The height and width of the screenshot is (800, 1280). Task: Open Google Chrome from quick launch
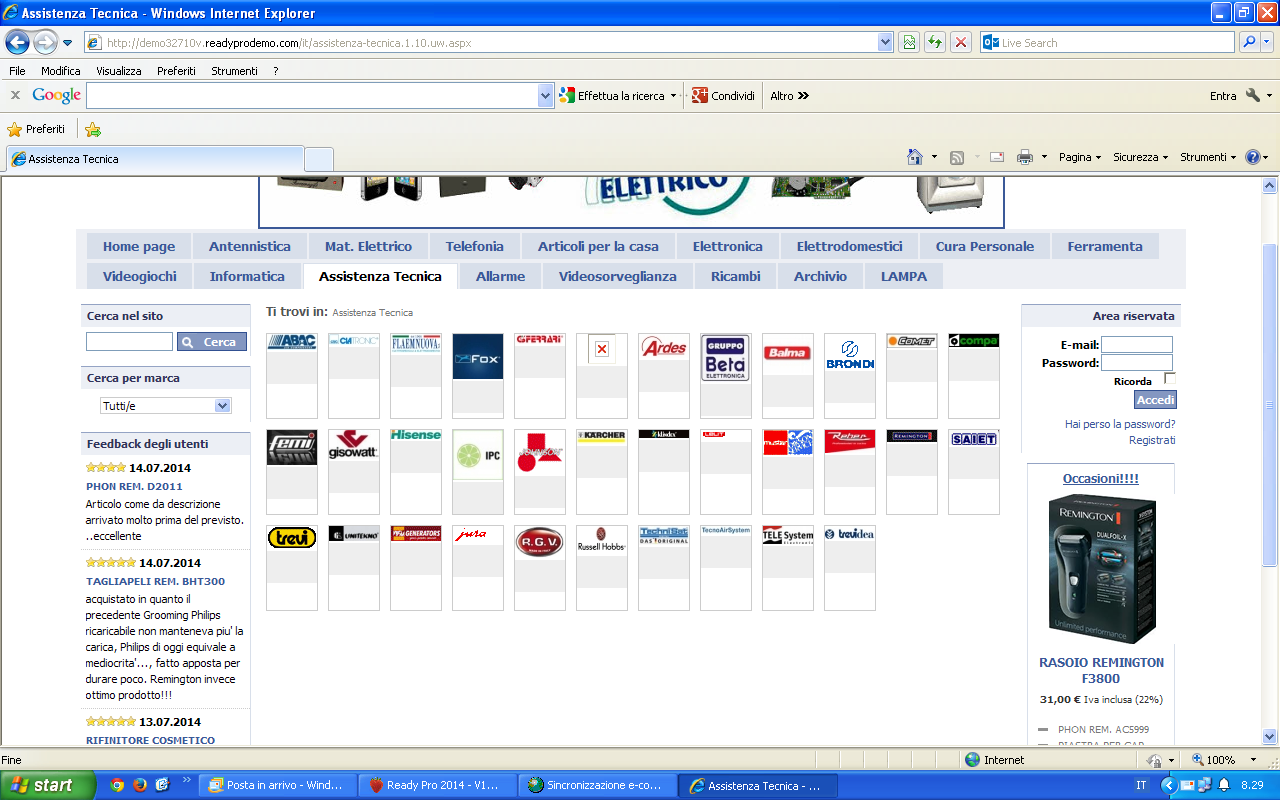117,785
